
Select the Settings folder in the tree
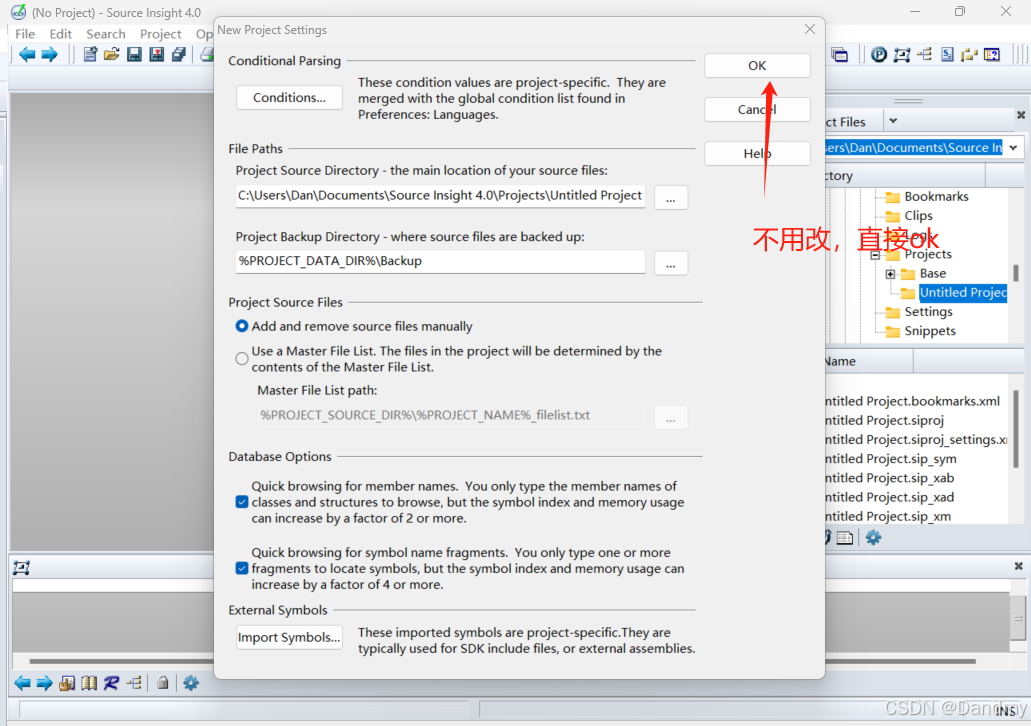928,312
